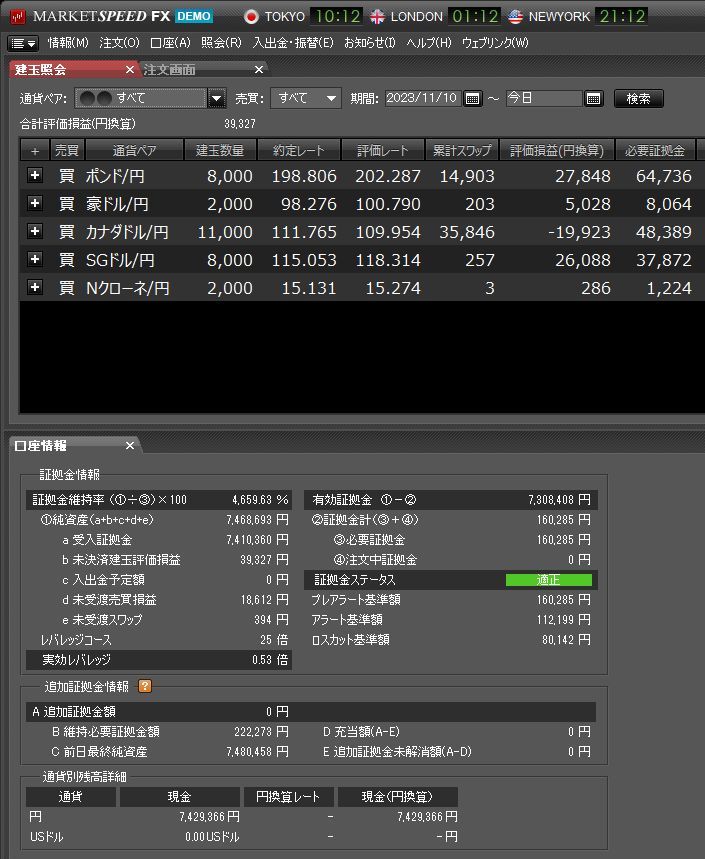Expand the Nクローネ/円 position row
This screenshot has width=705, height=859.
(35, 287)
